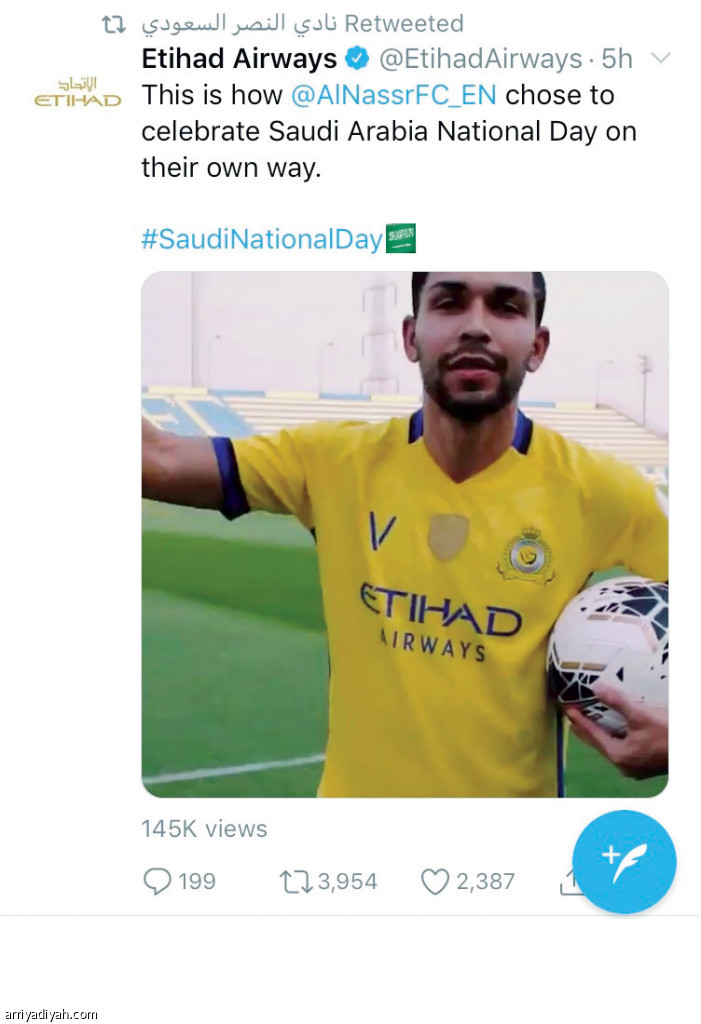Open the Etihad Airways profile logo avatar
The height and width of the screenshot is (1024, 701).
[x=77, y=92]
